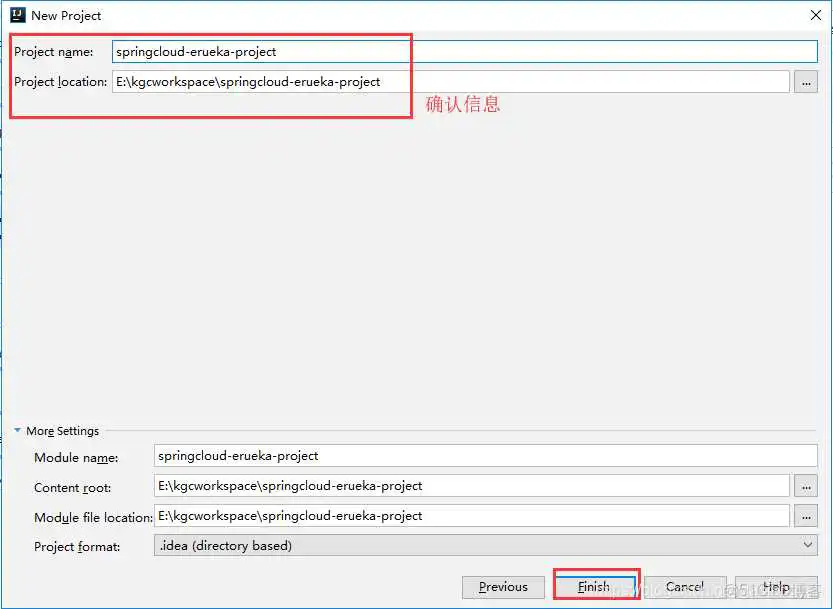Image resolution: width=833 pixels, height=609 pixels.
Task: Cancel the new project wizard
Action: [685, 587]
